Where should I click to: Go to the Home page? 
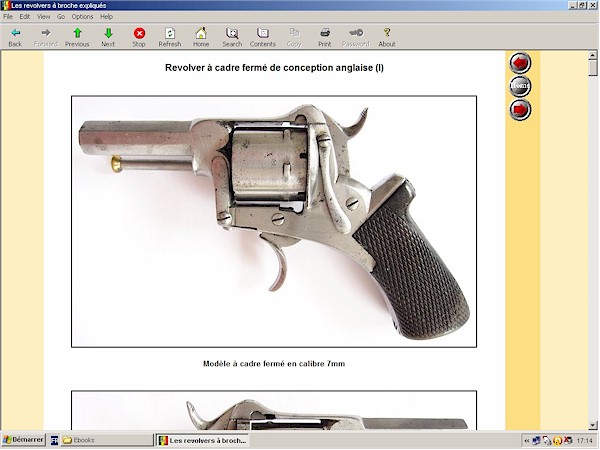tap(201, 37)
